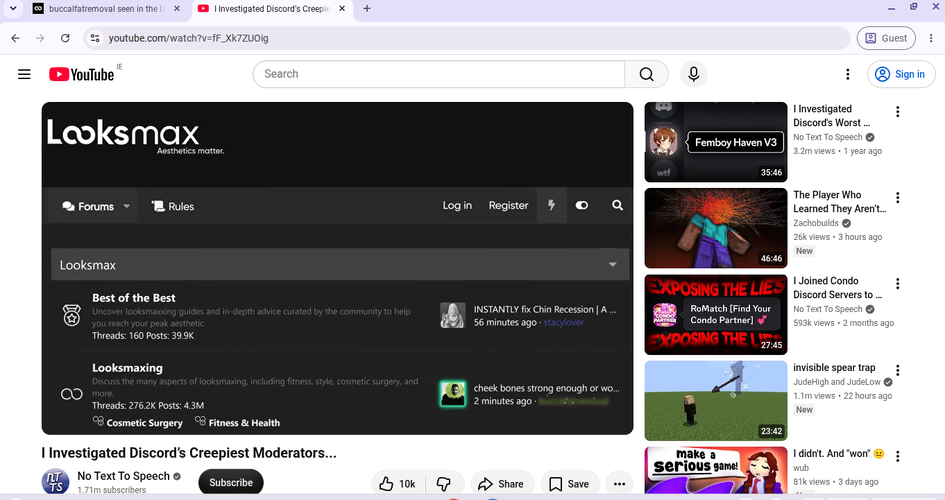Open Chrome three-dot menu
Image resolution: width=945 pixels, height=500 pixels.
tap(931, 38)
